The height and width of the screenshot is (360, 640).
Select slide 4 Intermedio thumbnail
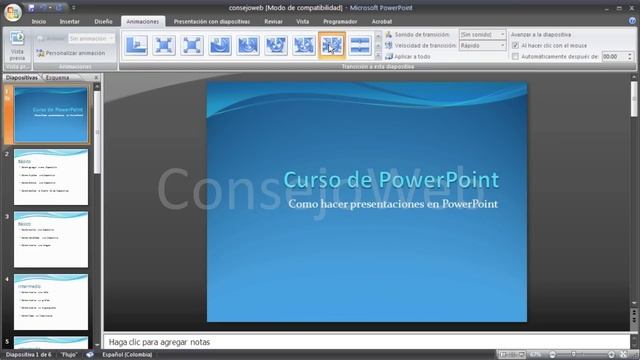51,302
